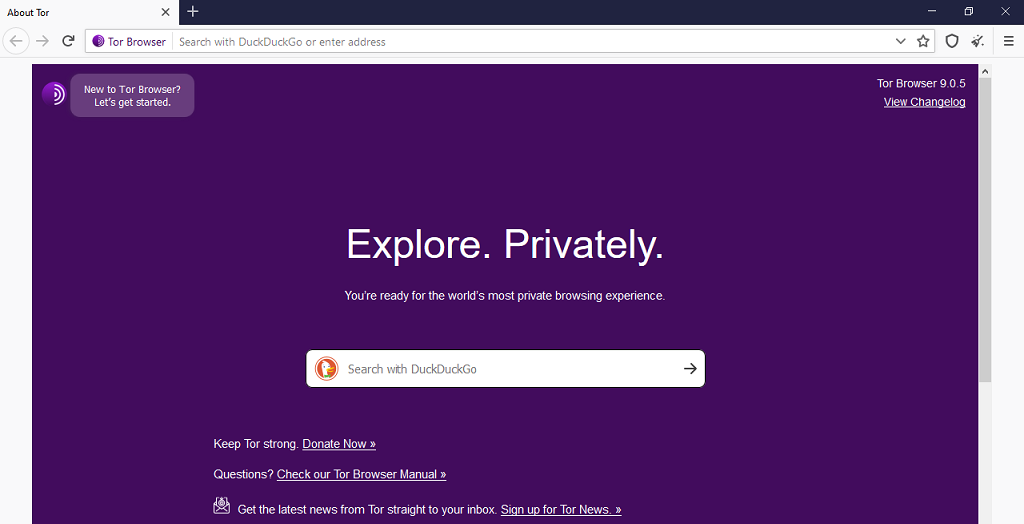Open the security level shield icon

point(952,41)
